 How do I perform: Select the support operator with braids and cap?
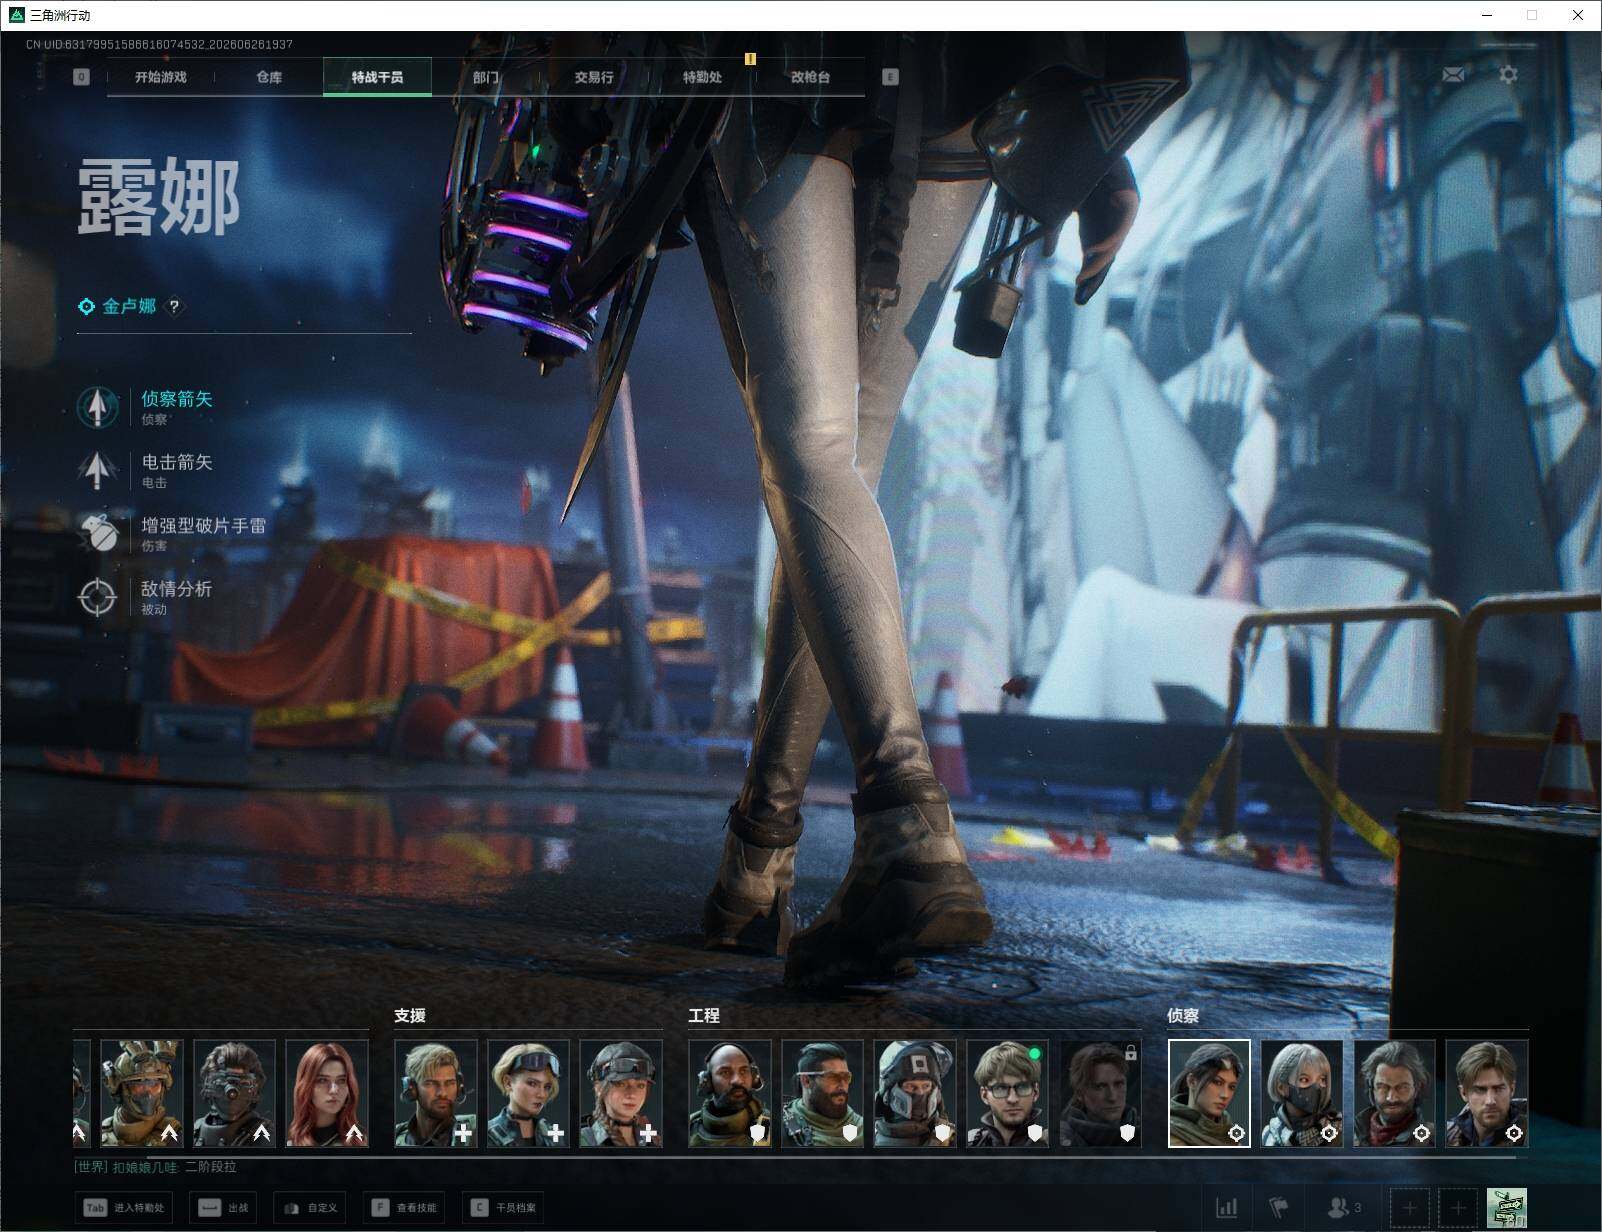[x=621, y=1093]
